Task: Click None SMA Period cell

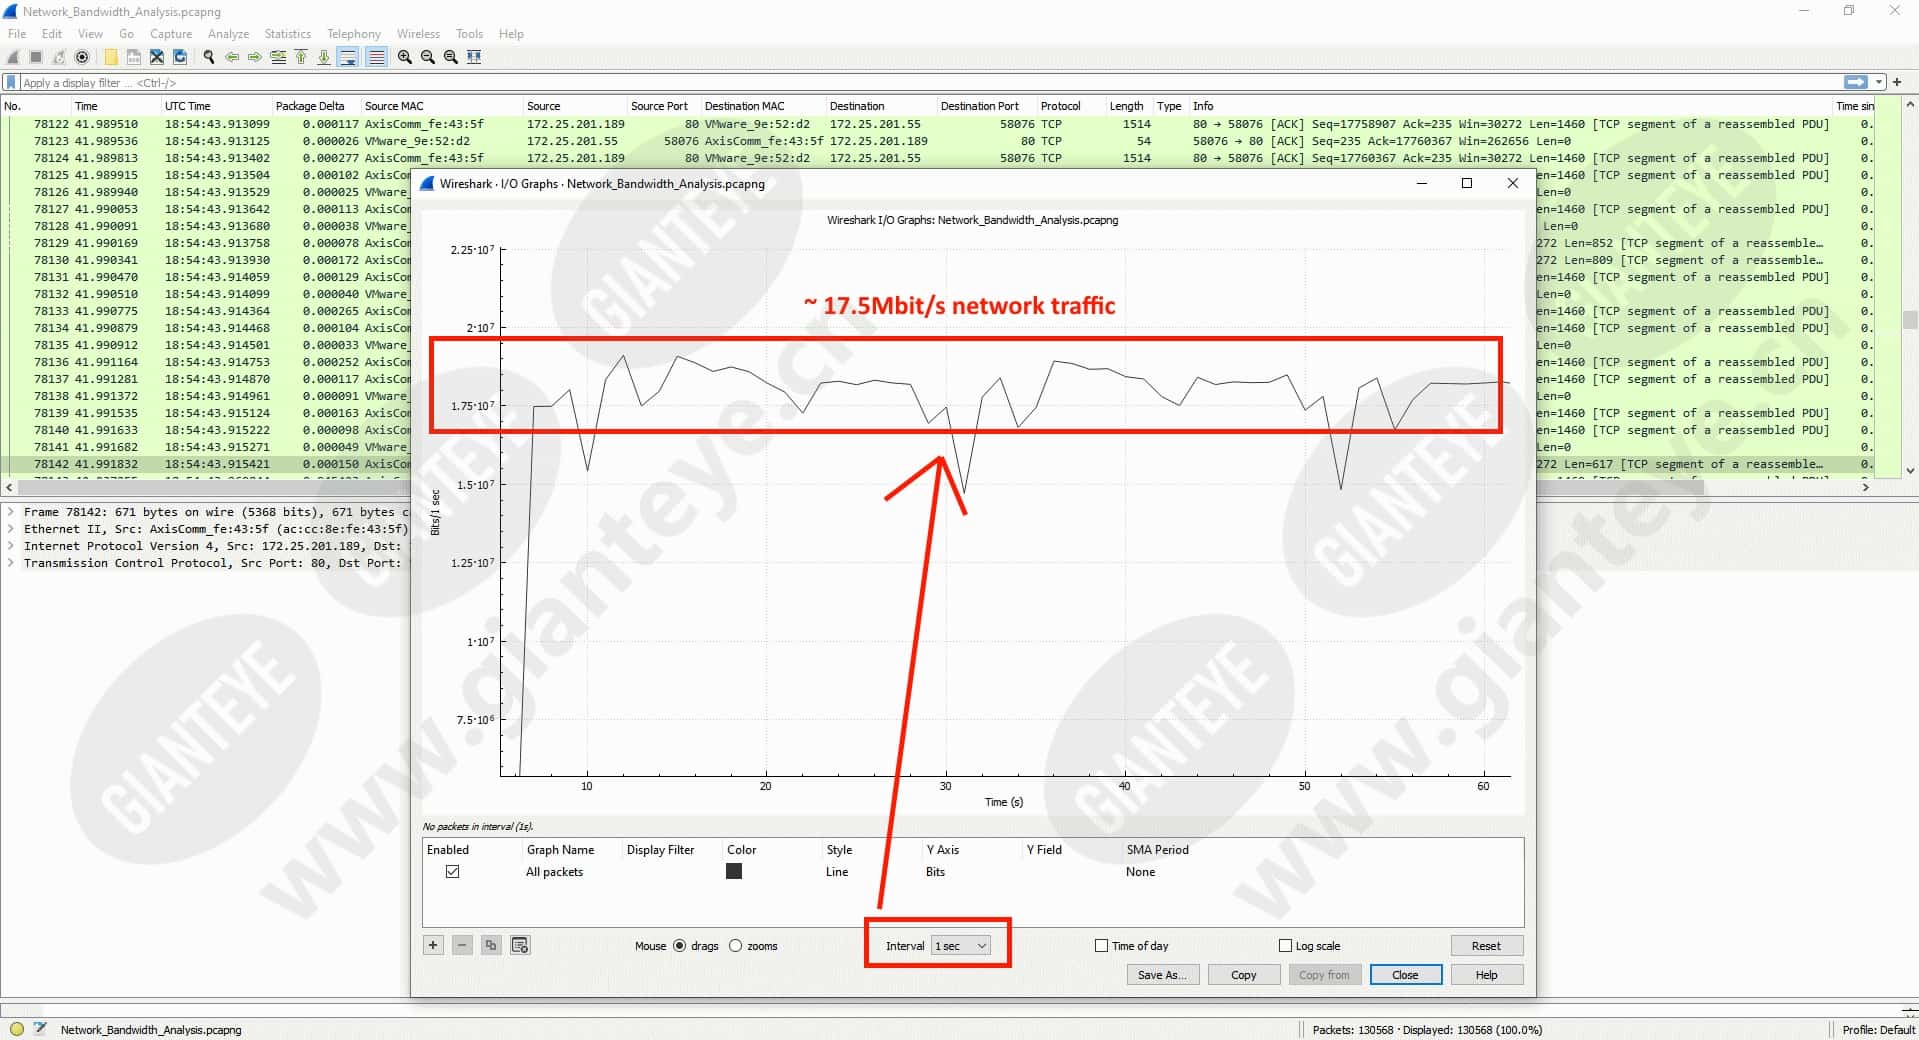Action: point(1140,872)
